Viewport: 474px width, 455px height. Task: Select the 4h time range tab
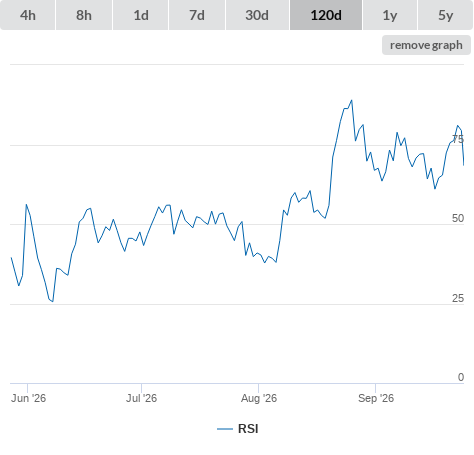[x=28, y=15]
